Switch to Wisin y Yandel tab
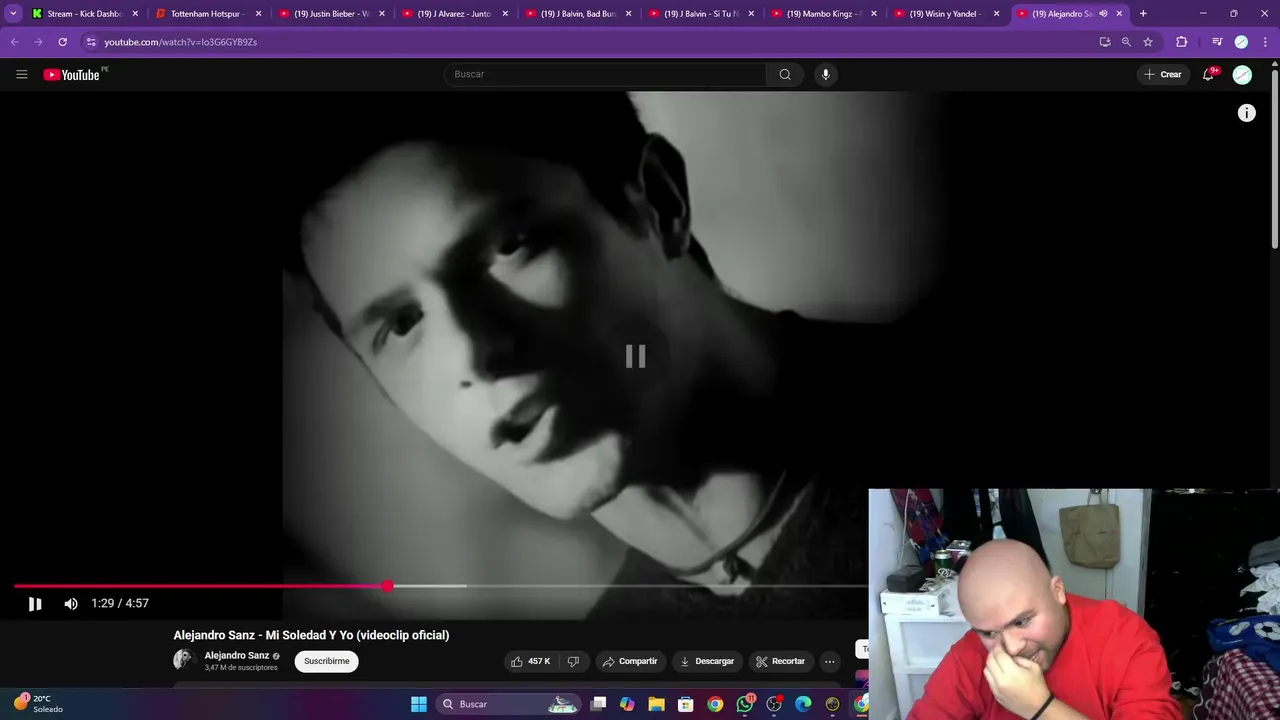Screen dimensions: 1280x720 click(x=945, y=14)
